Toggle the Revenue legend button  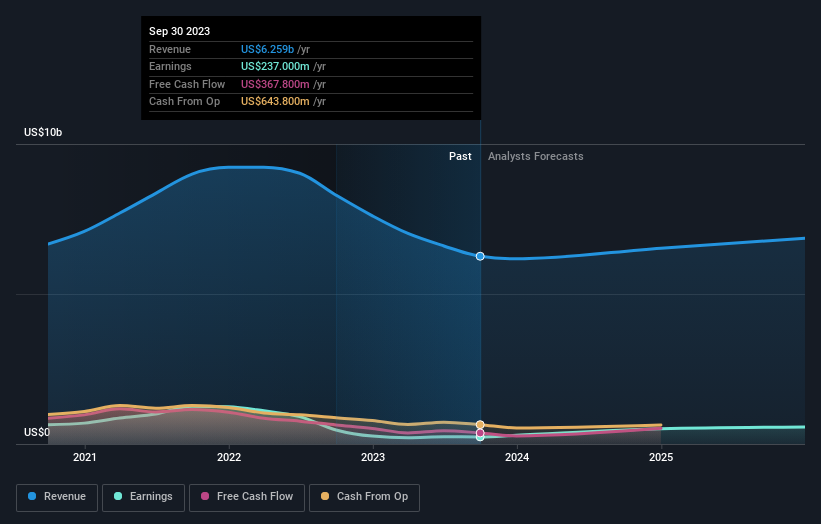57,497
